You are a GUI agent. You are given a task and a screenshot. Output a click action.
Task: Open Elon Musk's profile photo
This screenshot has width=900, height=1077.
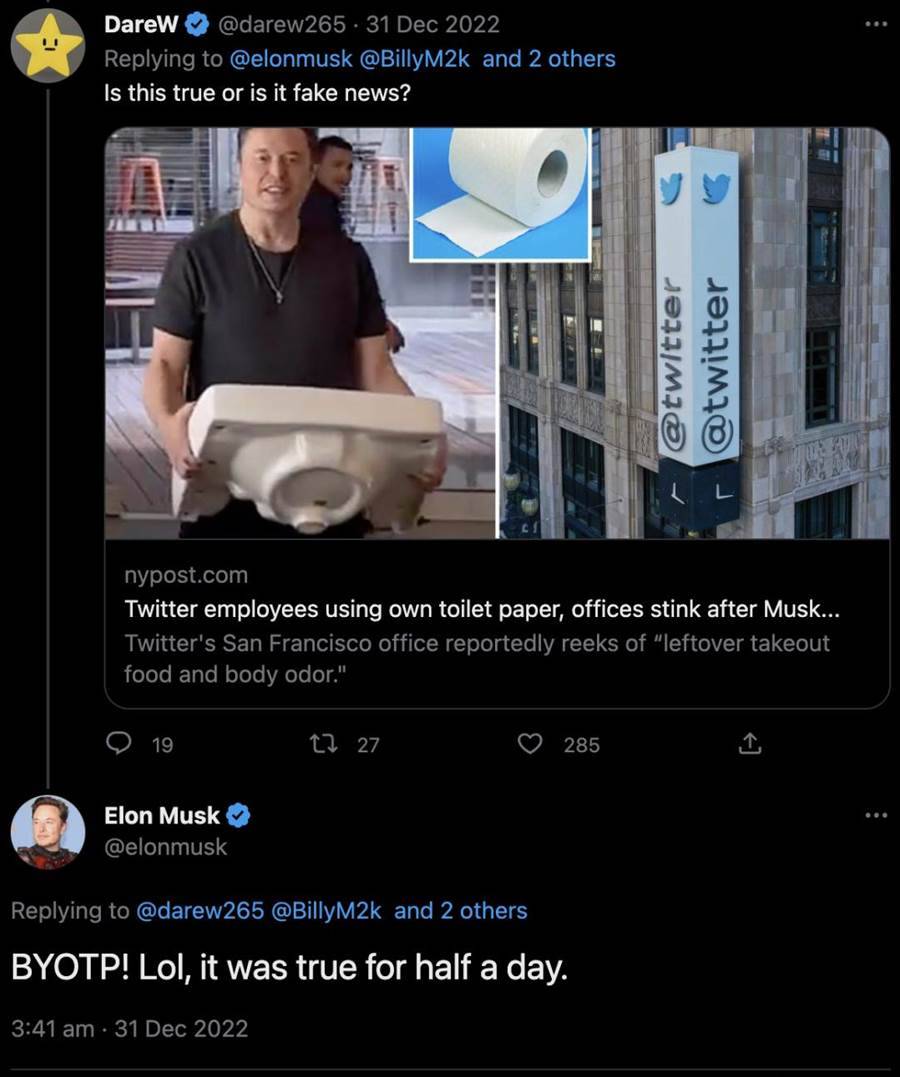click(48, 832)
